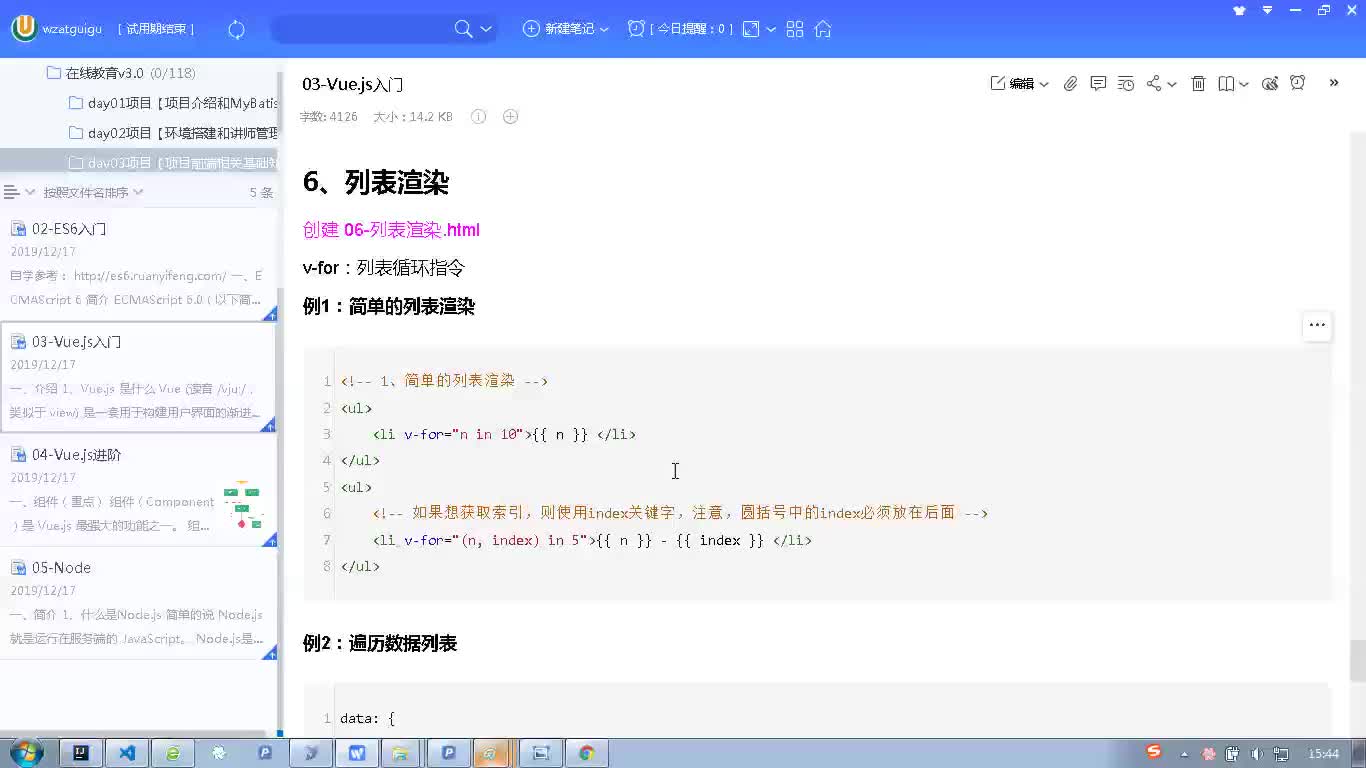Click the 04-Vue.js进阶 note thumbnail image
1366x768 pixels.
coord(242,506)
